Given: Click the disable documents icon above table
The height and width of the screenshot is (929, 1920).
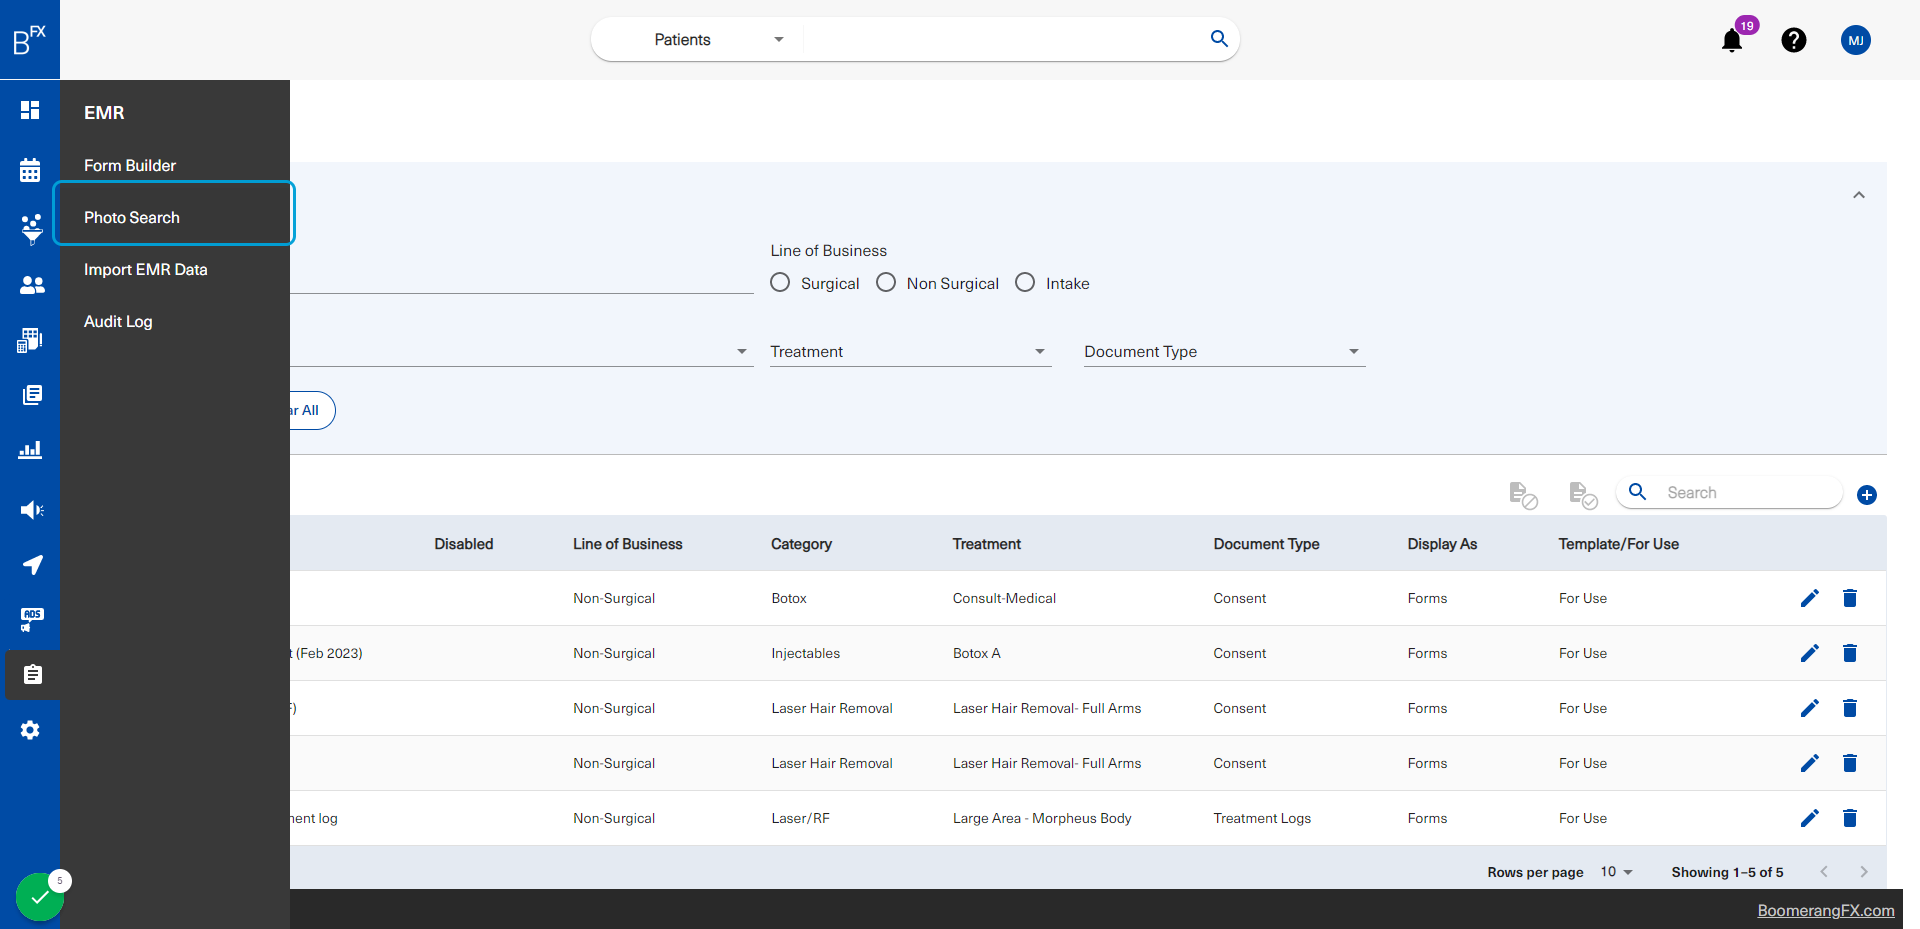Looking at the screenshot, I should click(x=1523, y=495).
